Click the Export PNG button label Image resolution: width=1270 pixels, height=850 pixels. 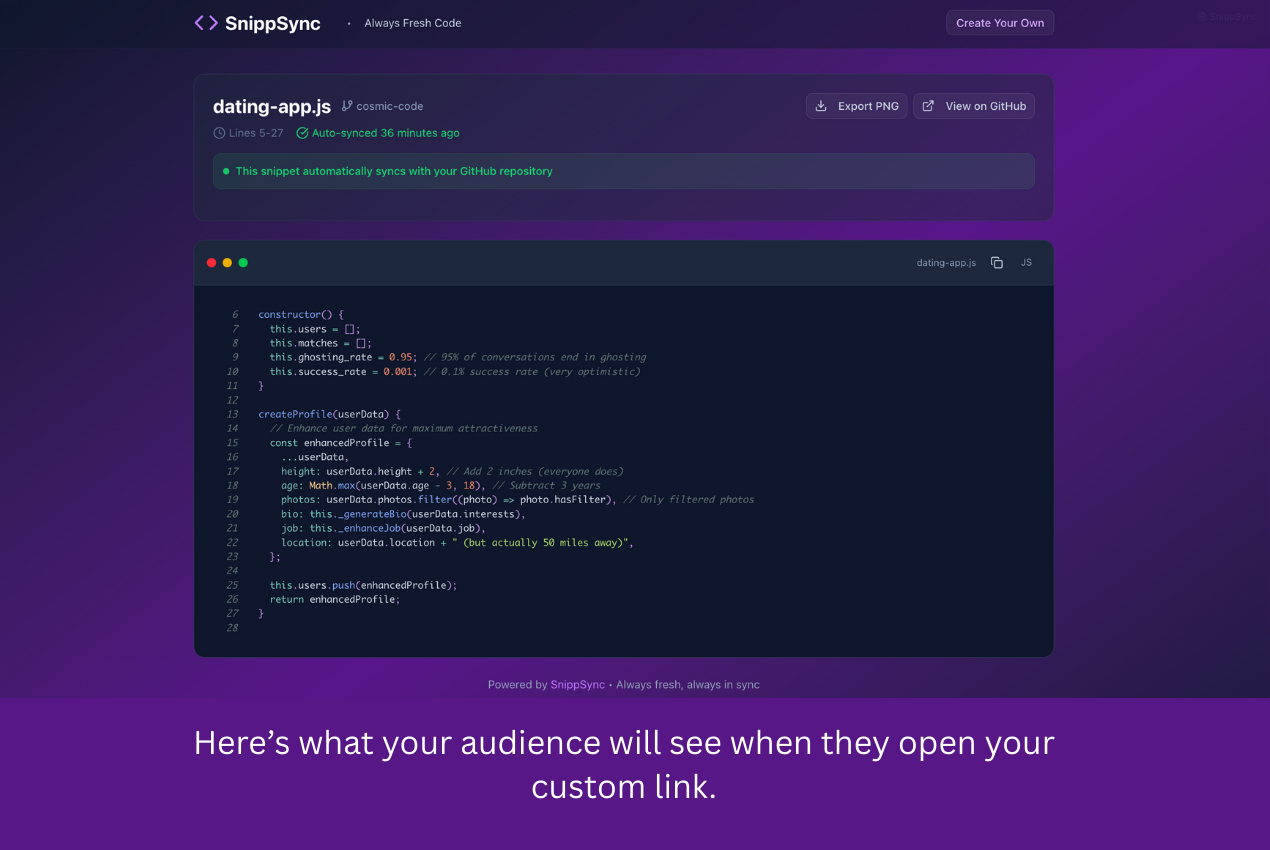click(x=868, y=106)
